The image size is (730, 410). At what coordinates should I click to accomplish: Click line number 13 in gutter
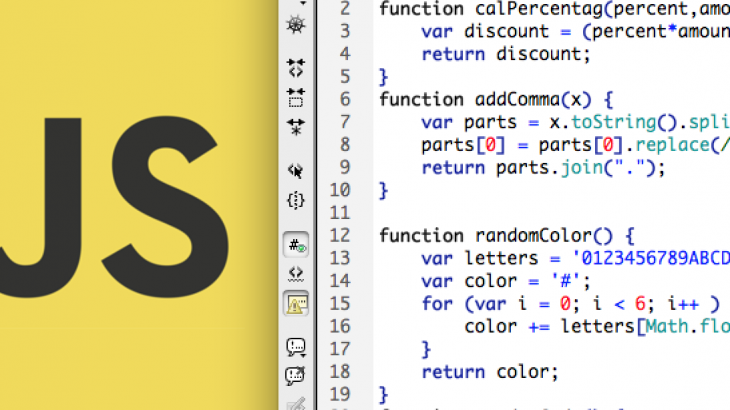pyautogui.click(x=340, y=258)
